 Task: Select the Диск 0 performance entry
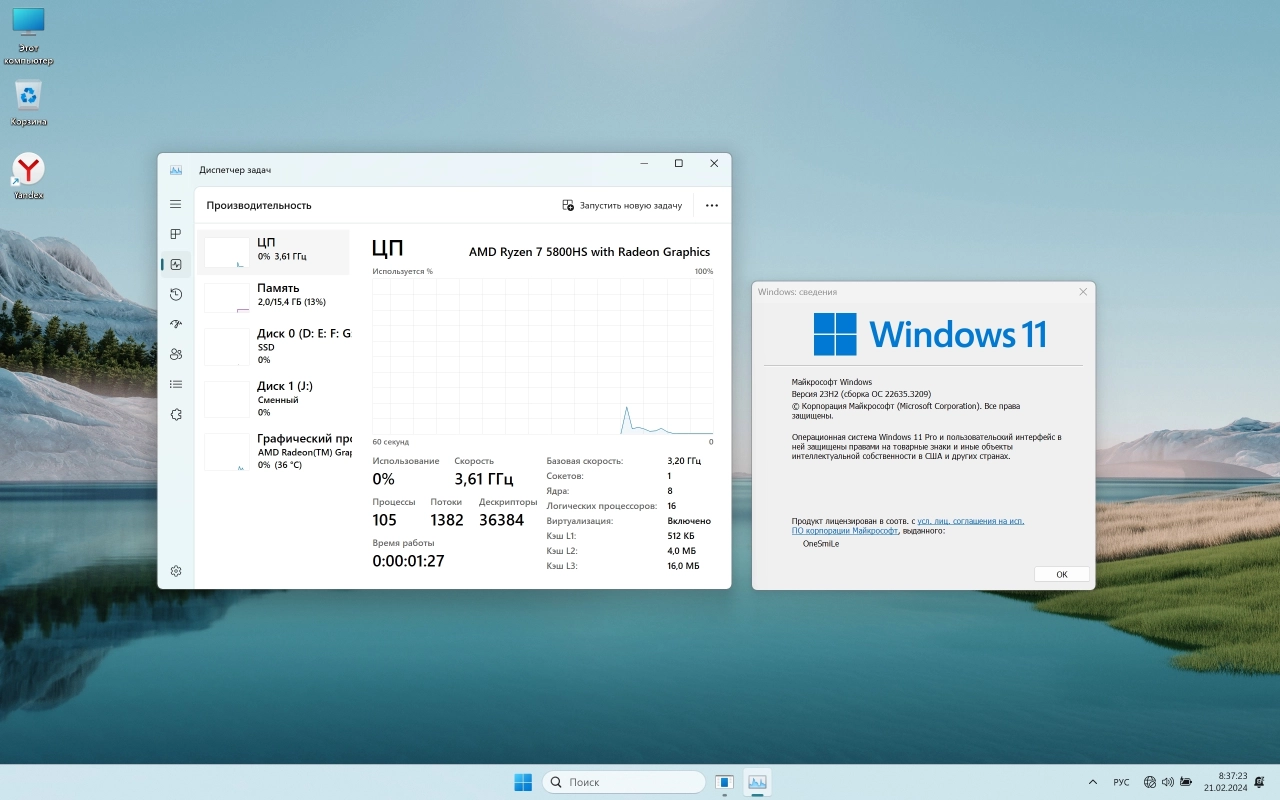point(273,346)
